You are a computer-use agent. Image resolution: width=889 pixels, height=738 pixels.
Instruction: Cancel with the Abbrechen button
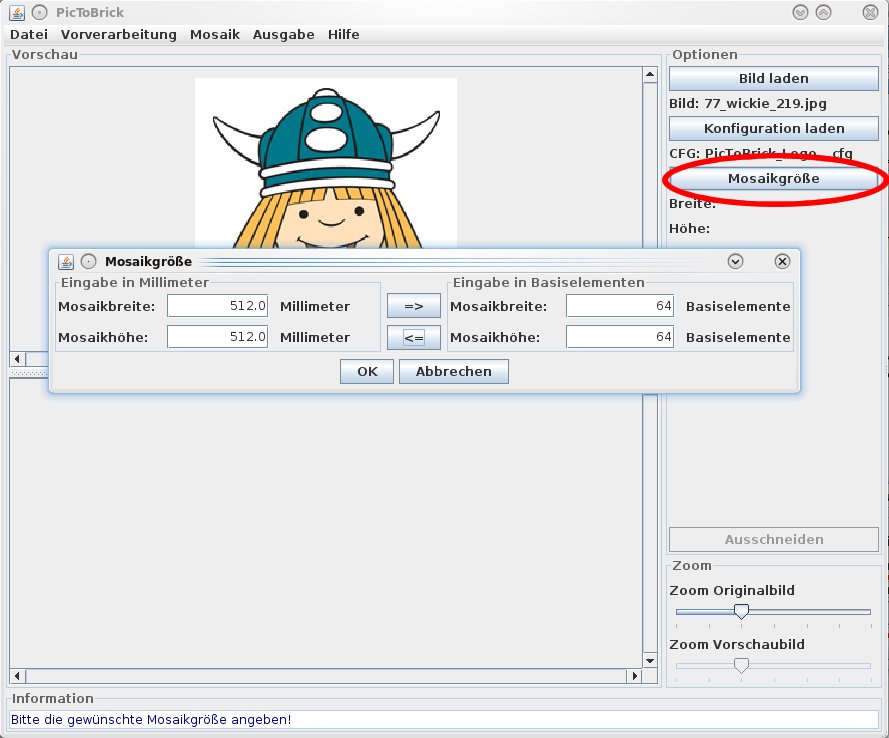click(x=454, y=371)
